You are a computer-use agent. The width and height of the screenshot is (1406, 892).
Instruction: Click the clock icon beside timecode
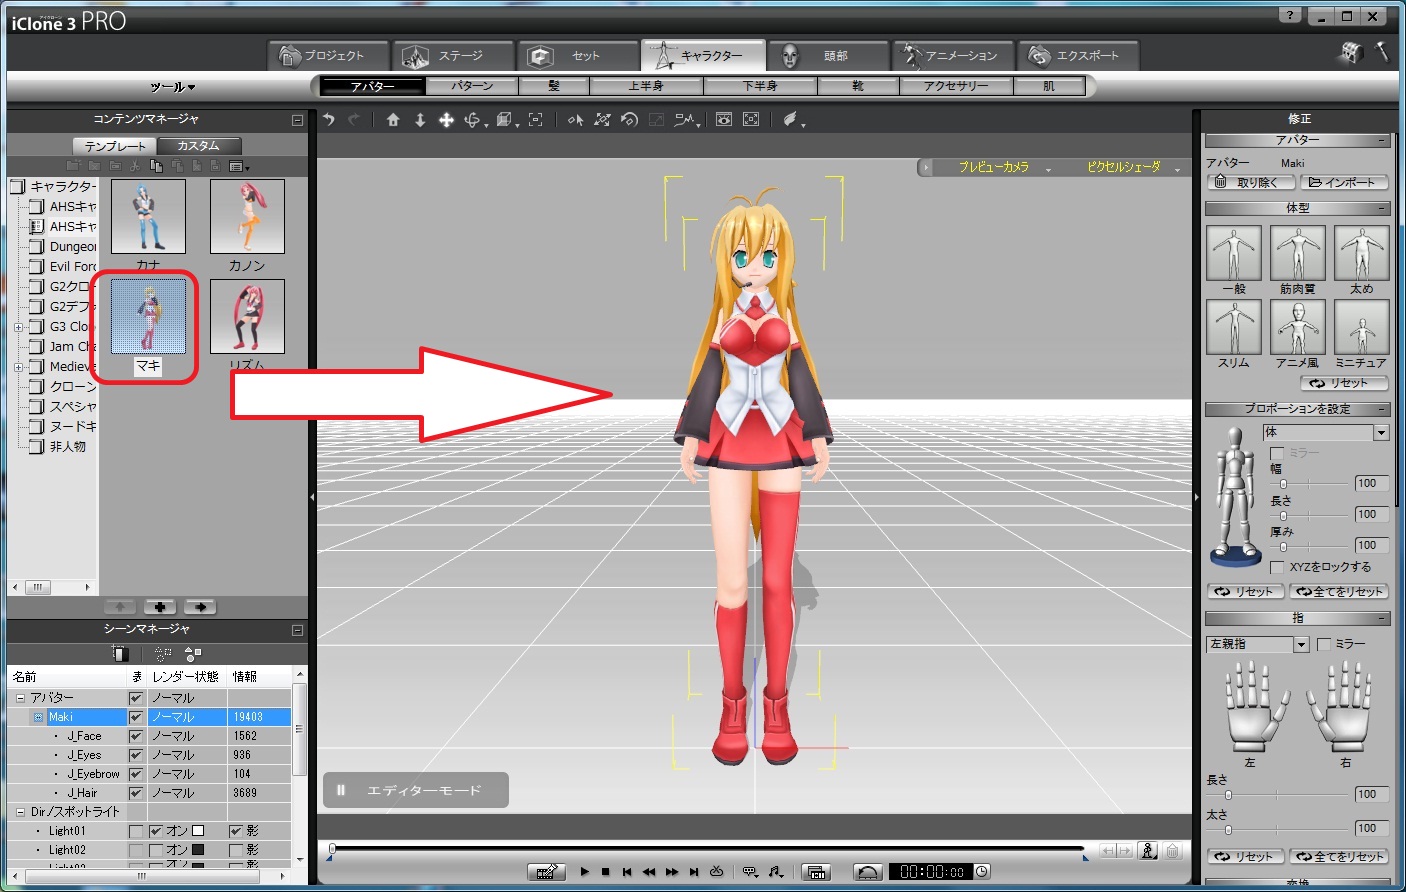(982, 872)
